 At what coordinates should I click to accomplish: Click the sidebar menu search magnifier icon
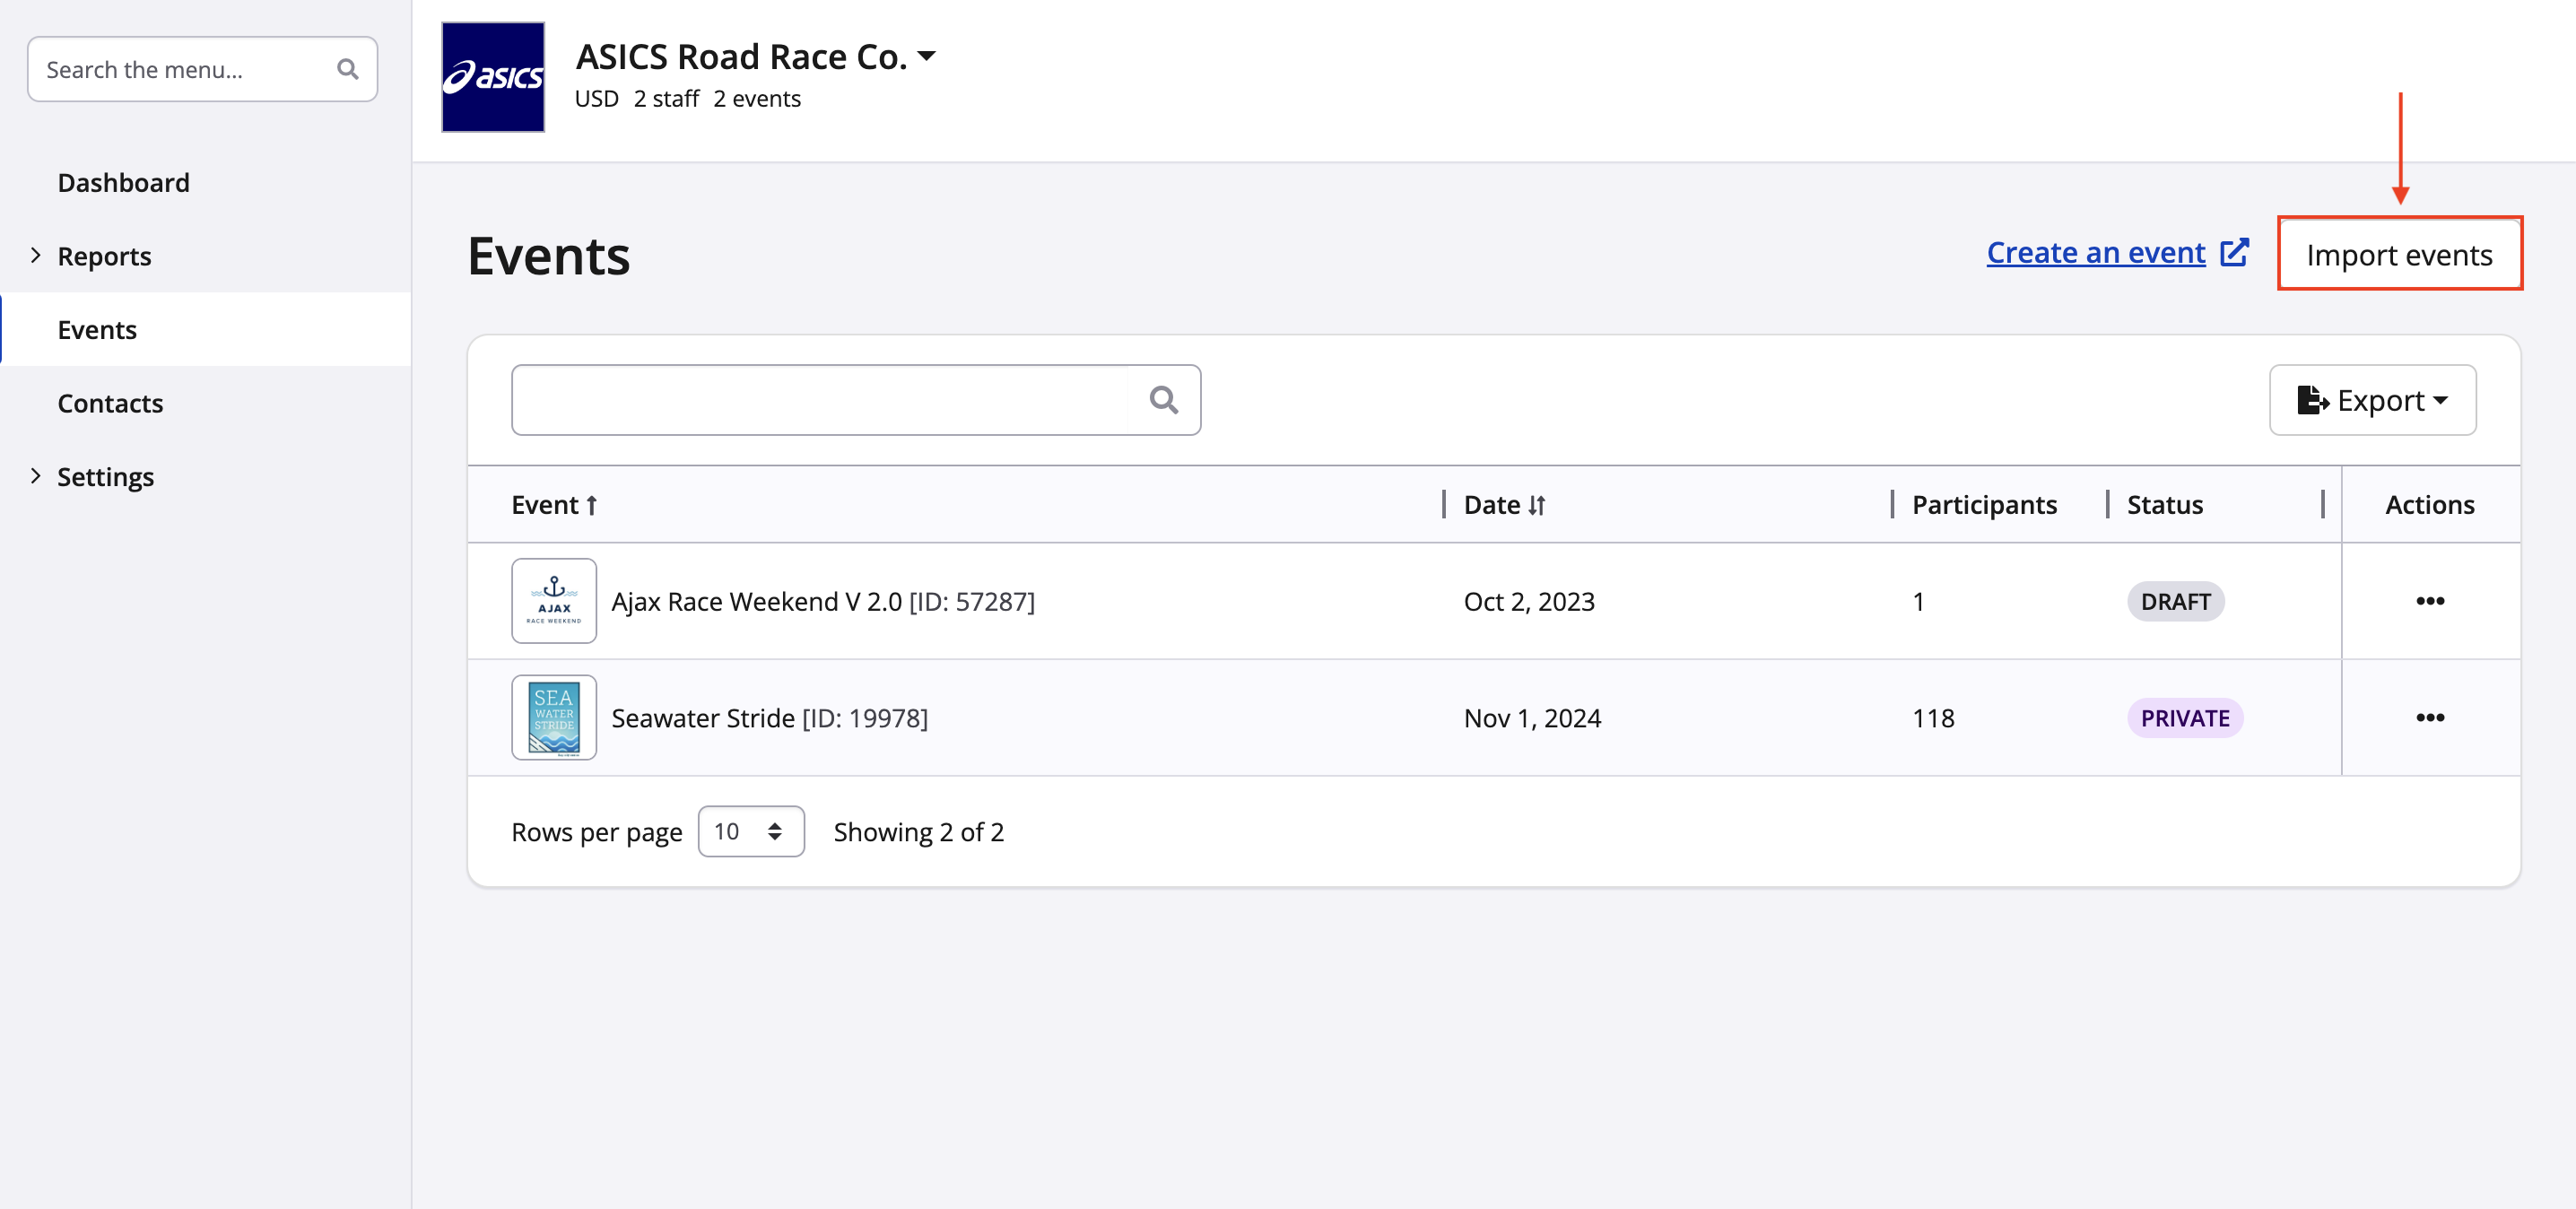click(347, 69)
